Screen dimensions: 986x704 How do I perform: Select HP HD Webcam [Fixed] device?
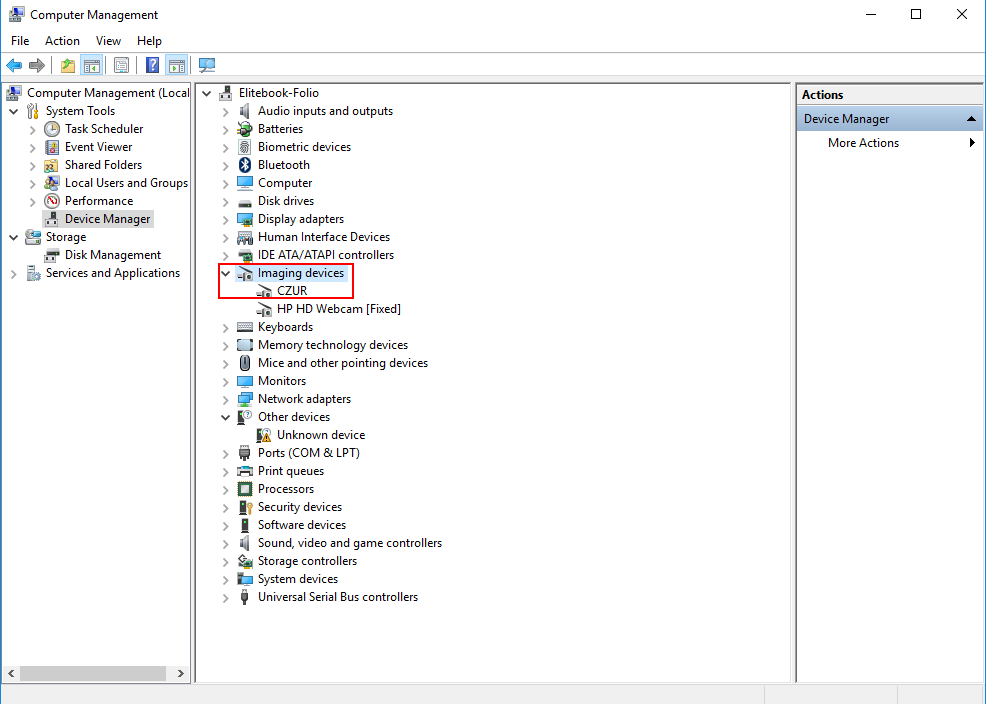pyautogui.click(x=338, y=309)
